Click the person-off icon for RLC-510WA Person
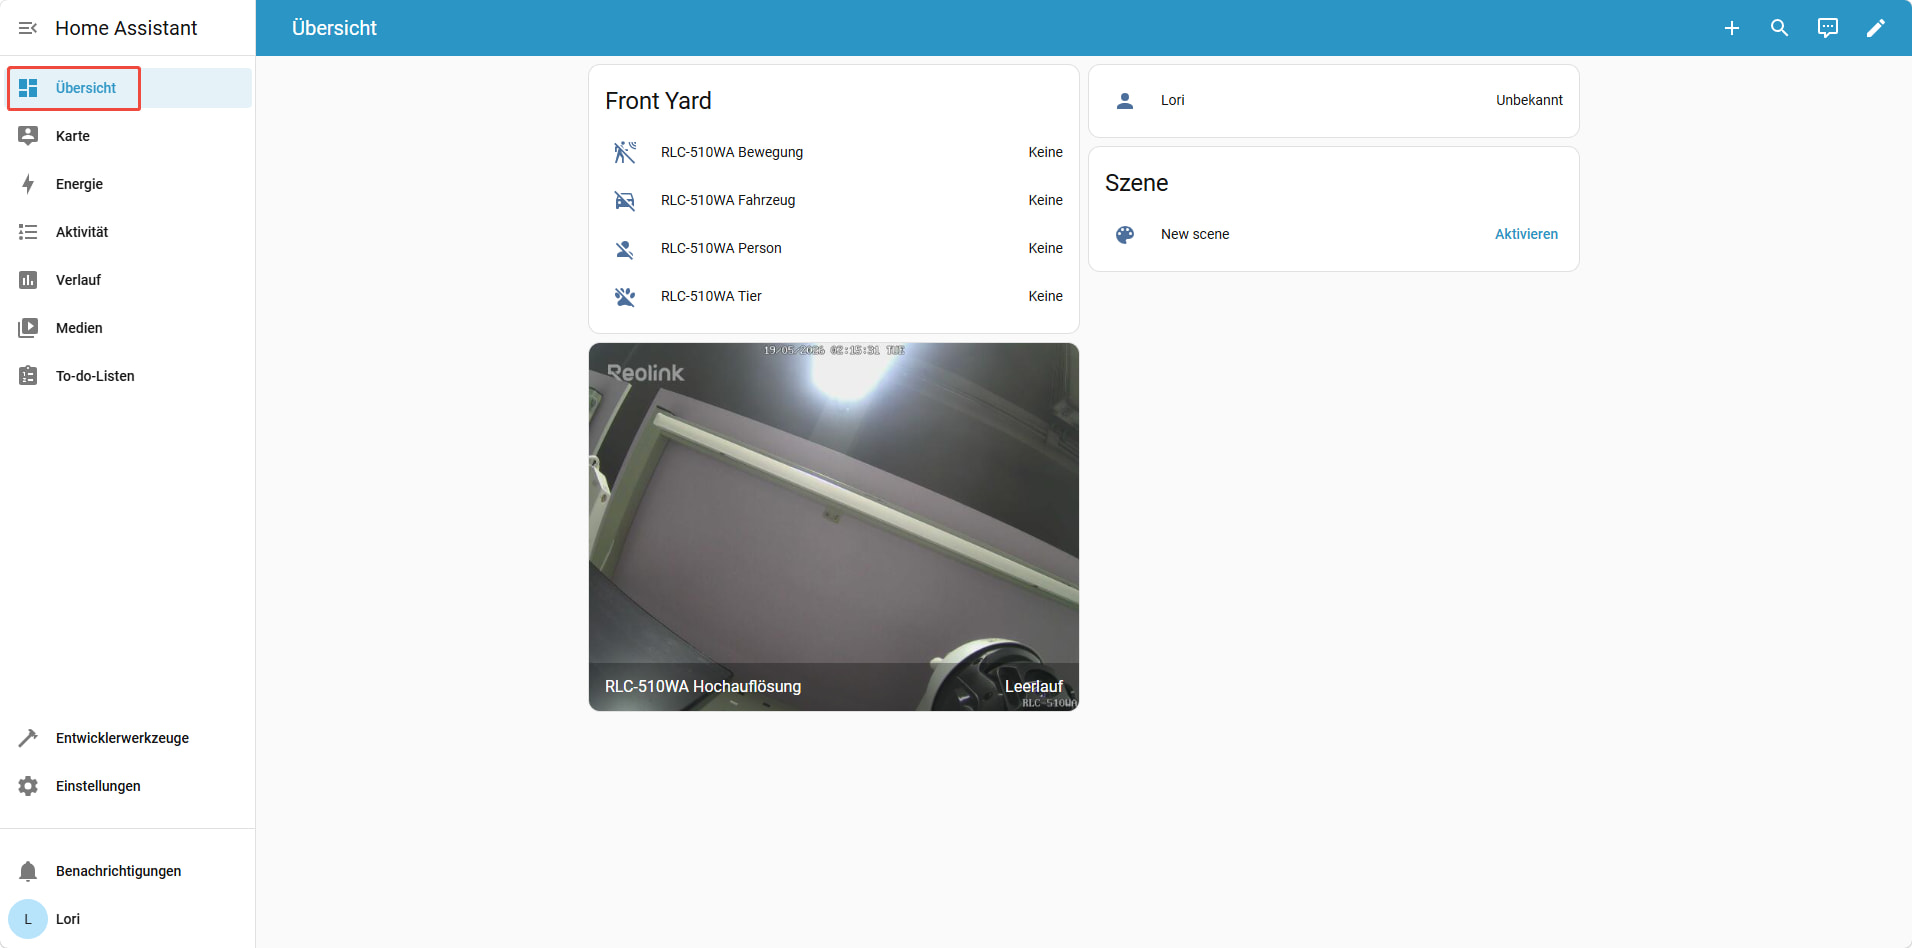Image resolution: width=1912 pixels, height=948 pixels. point(625,248)
